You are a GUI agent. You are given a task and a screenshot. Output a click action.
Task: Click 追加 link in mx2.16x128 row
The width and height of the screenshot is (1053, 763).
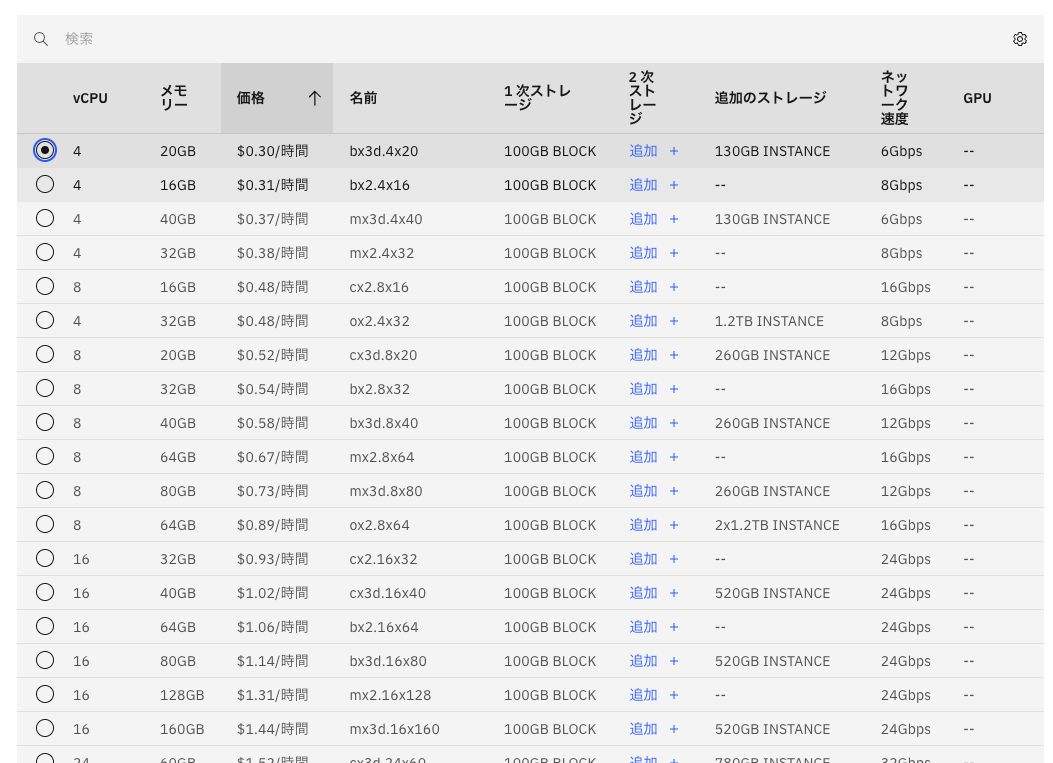(643, 695)
